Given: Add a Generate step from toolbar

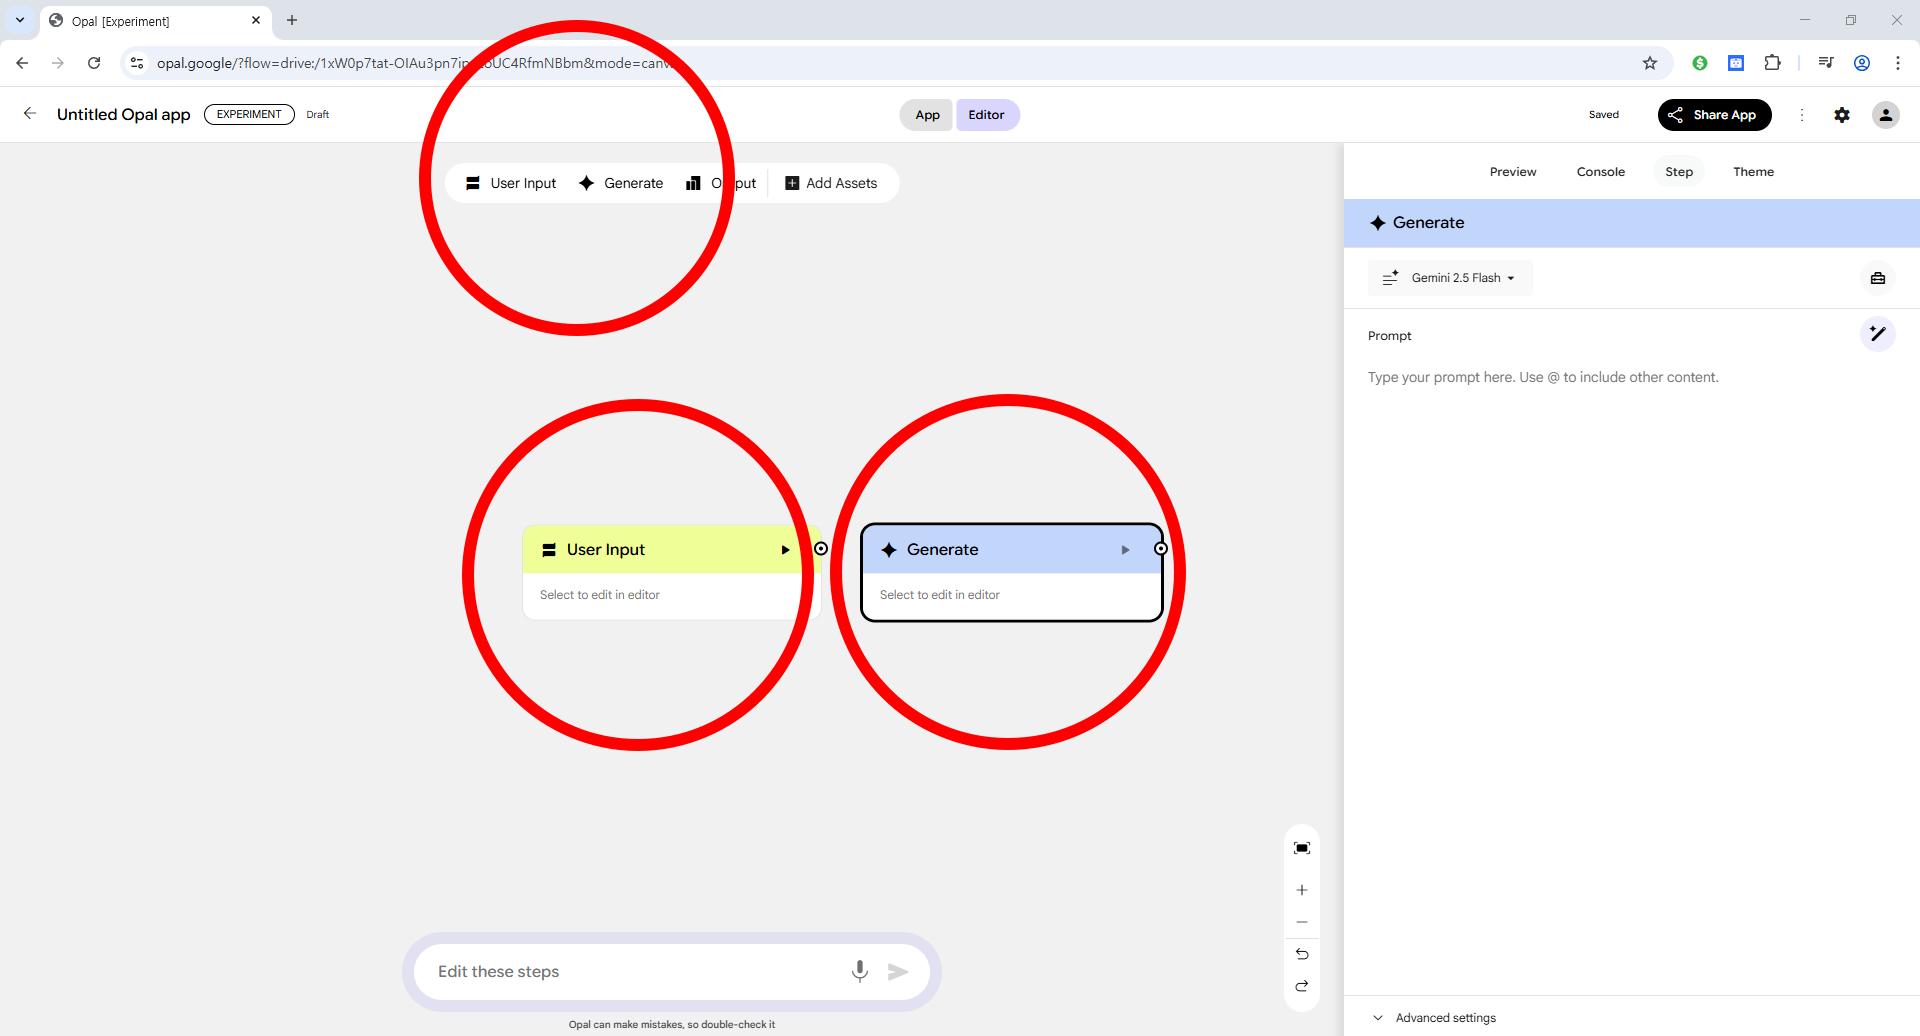Looking at the screenshot, I should 621,183.
